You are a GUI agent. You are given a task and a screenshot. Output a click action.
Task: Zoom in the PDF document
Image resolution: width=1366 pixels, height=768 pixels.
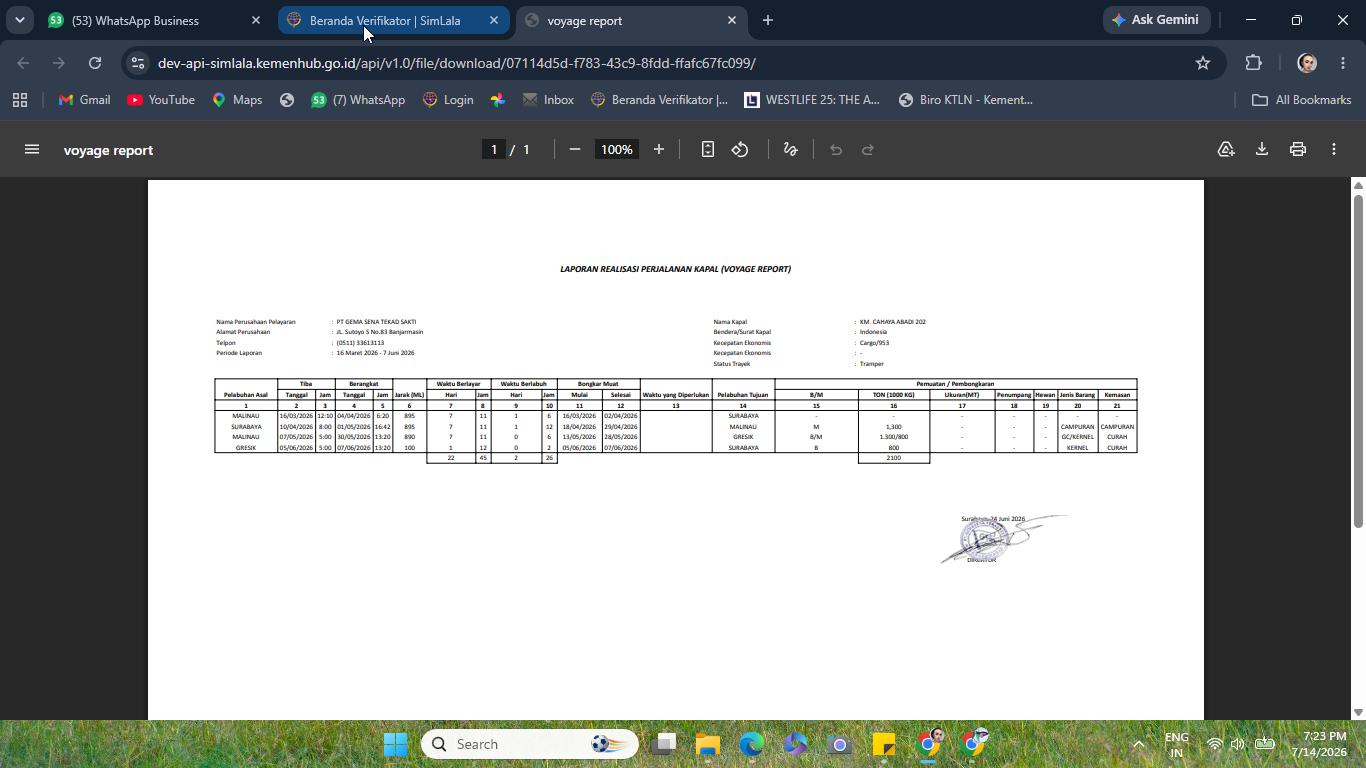tap(659, 150)
